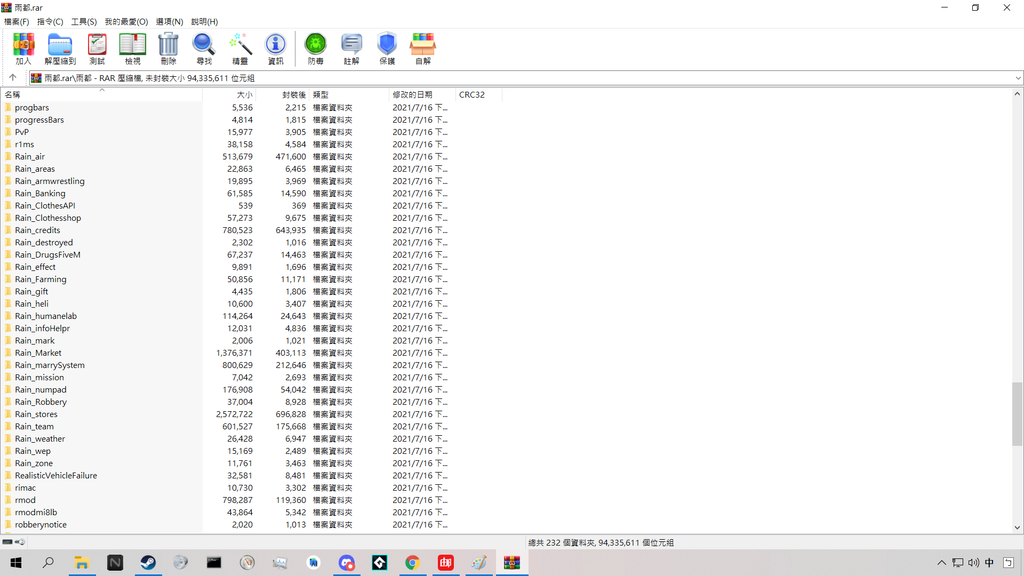Screen dimensions: 1024x576
Task: Select the Rain_Banking folder name
Action: (x=40, y=193)
